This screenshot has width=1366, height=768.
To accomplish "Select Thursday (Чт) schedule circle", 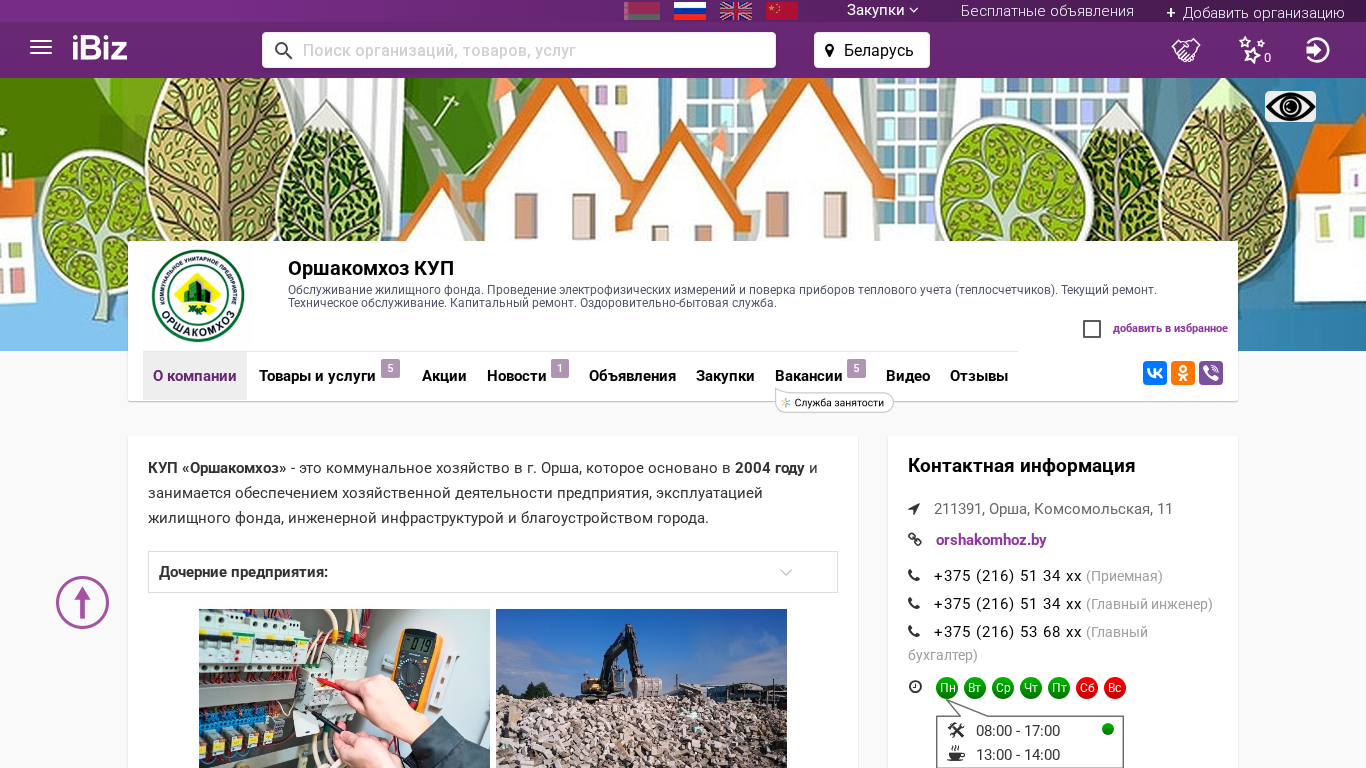I will [x=1031, y=688].
